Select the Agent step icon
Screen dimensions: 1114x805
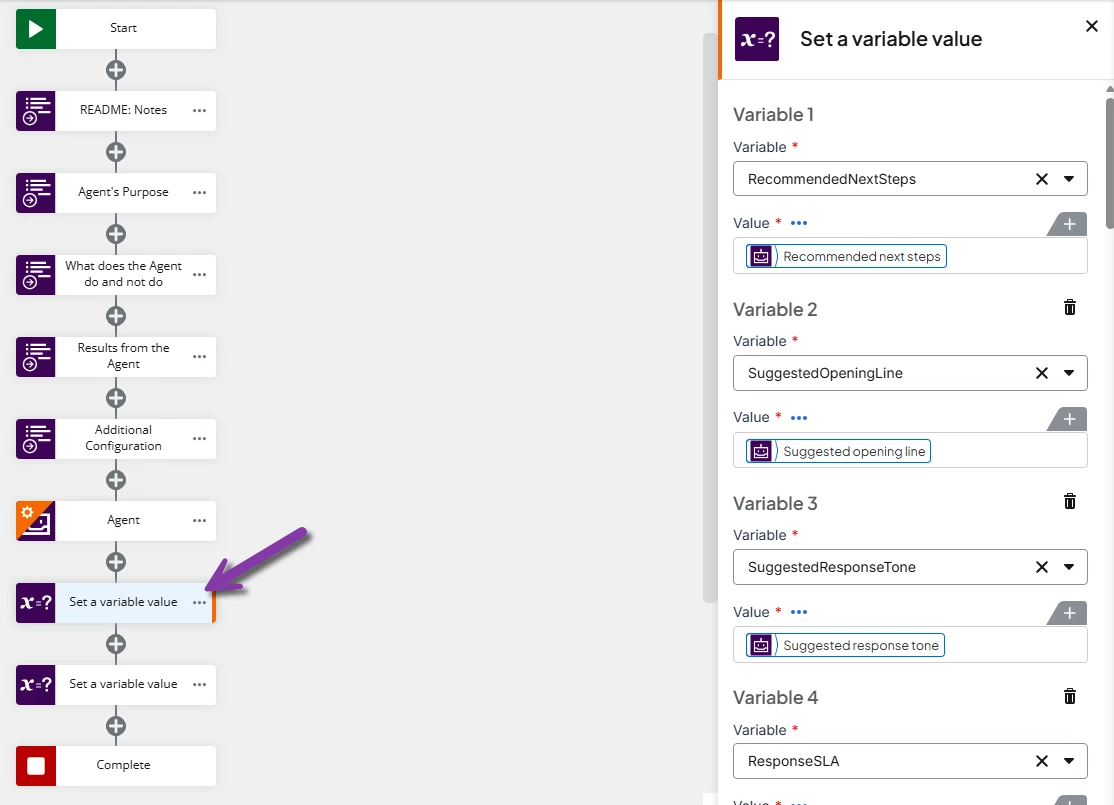tap(36, 521)
